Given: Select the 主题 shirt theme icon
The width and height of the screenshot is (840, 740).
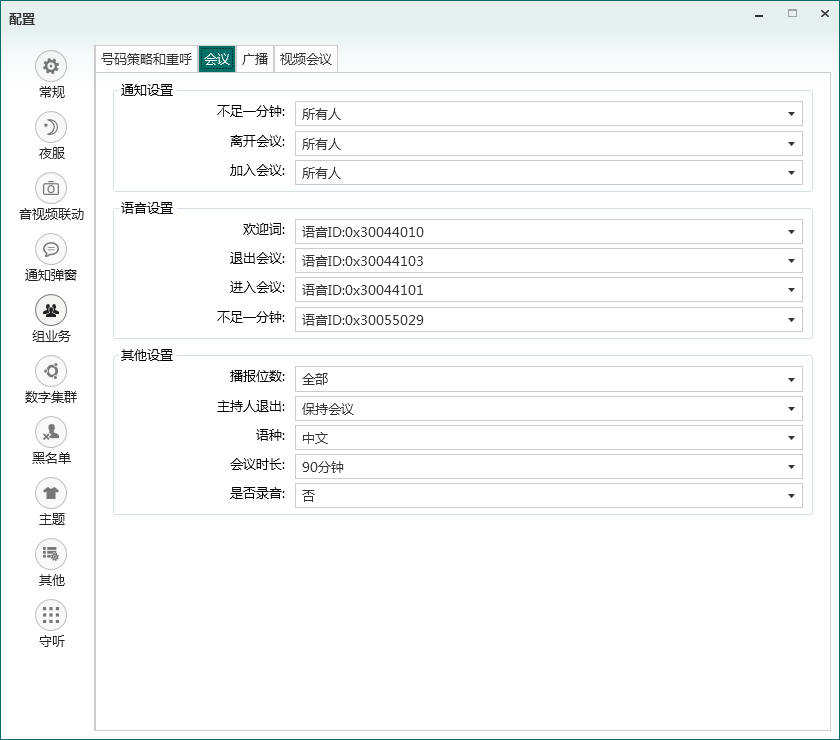Looking at the screenshot, I should pos(51,493).
